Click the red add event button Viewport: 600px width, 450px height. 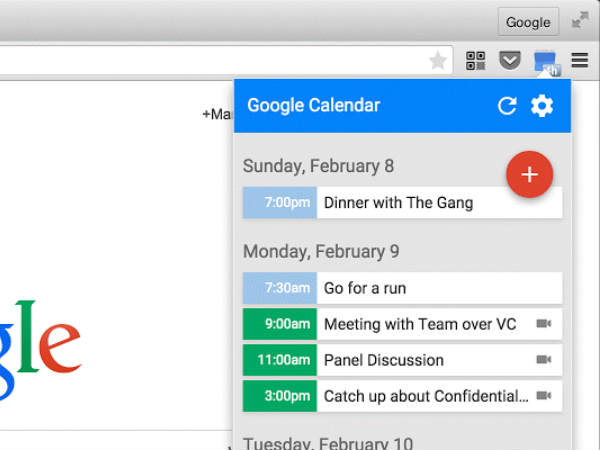click(529, 175)
